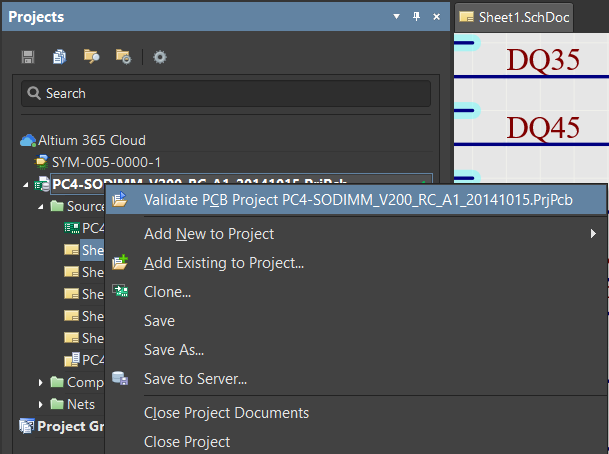Image resolution: width=609 pixels, height=454 pixels.
Task: Click the Validate PCB Project icon
Action: [120, 199]
